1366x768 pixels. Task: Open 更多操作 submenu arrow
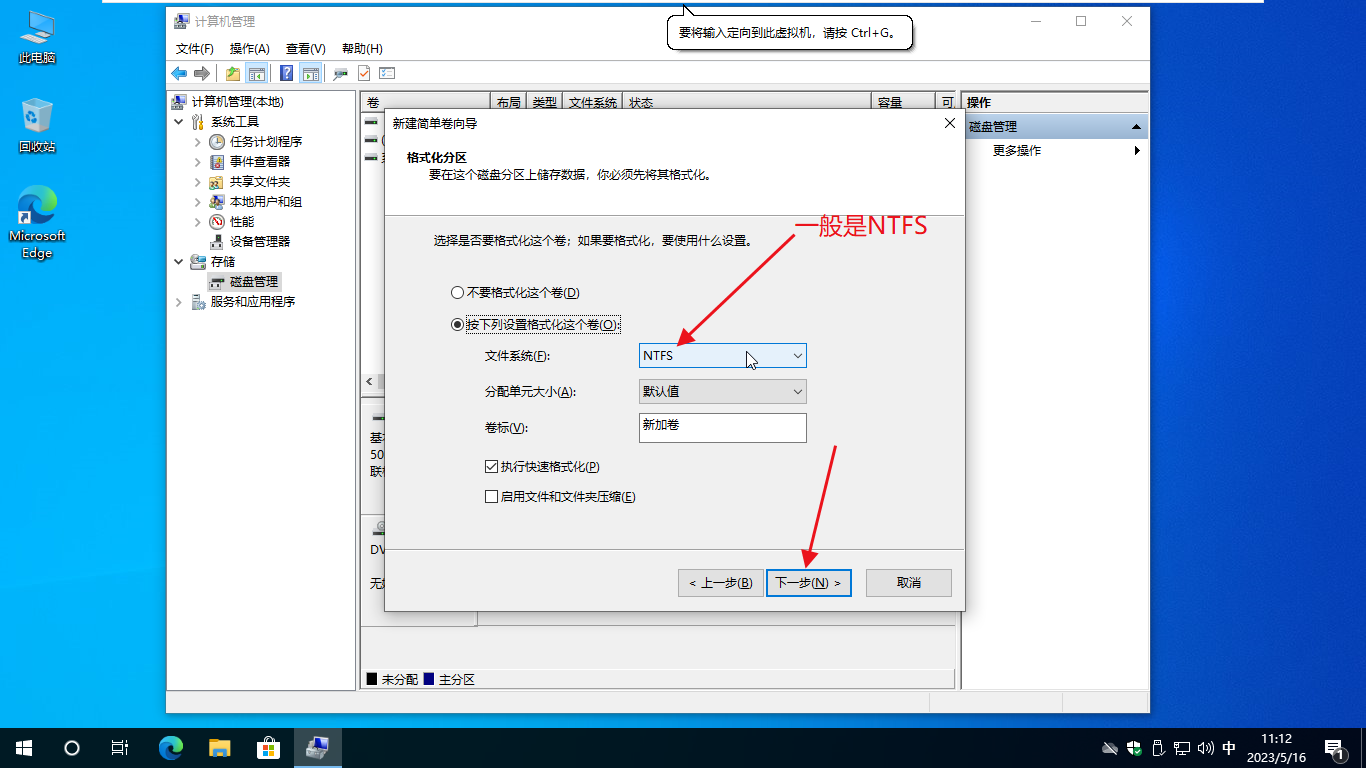pos(1137,151)
